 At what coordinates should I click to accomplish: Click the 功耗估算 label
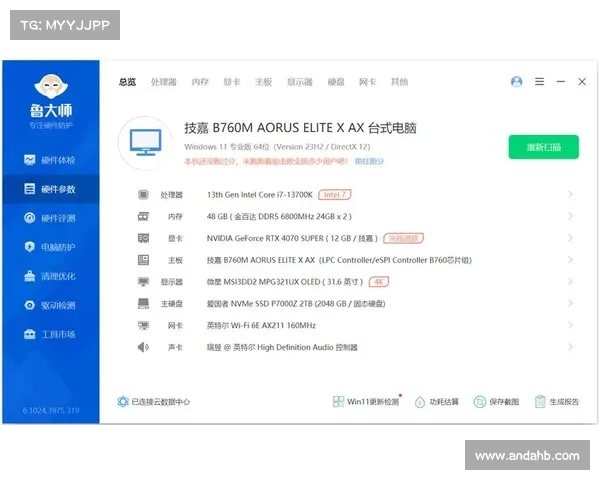444,402
